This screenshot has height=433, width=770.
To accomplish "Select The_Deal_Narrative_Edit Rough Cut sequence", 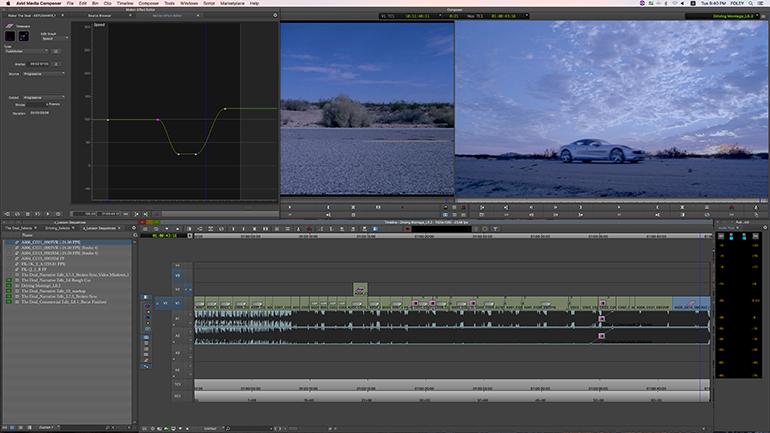I will (x=56, y=280).
